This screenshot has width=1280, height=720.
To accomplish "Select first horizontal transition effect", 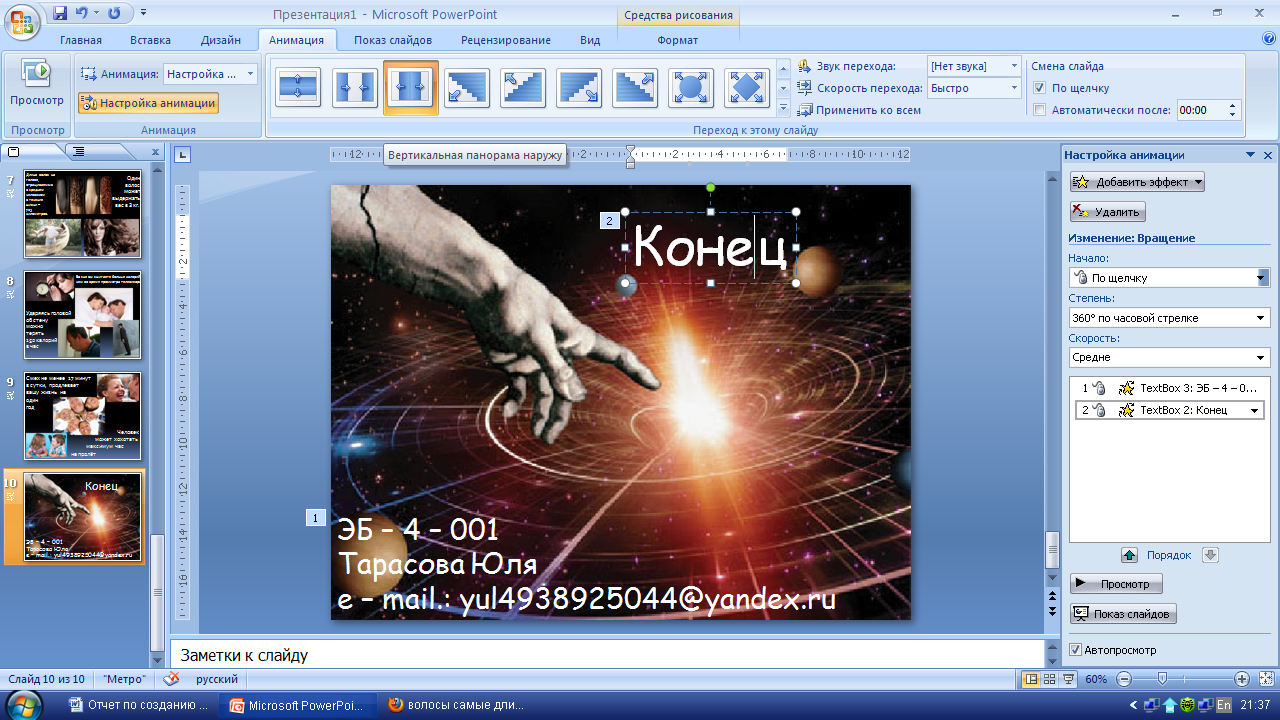I will pos(298,88).
